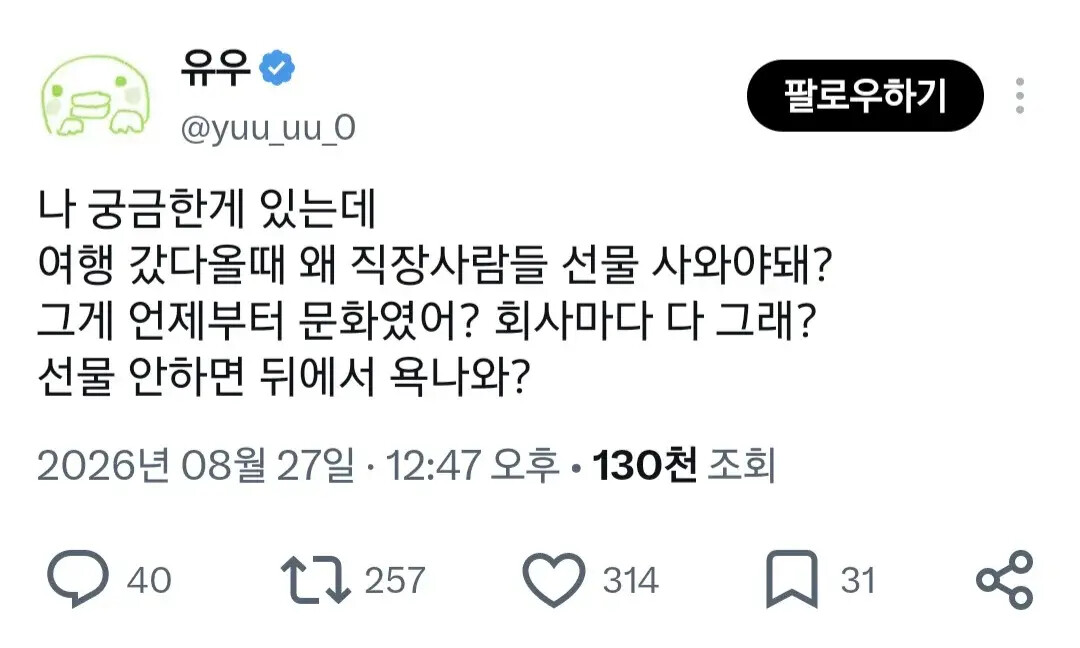Image resolution: width=1080 pixels, height=648 pixels.
Task: Retweet the post using the repost arrows
Action: pyautogui.click(x=316, y=581)
